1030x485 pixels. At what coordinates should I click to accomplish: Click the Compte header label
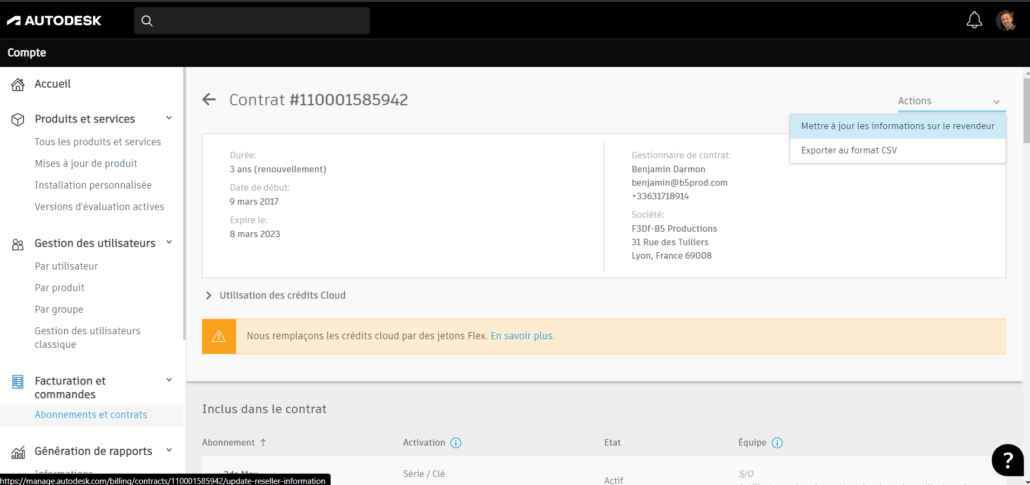coord(27,53)
